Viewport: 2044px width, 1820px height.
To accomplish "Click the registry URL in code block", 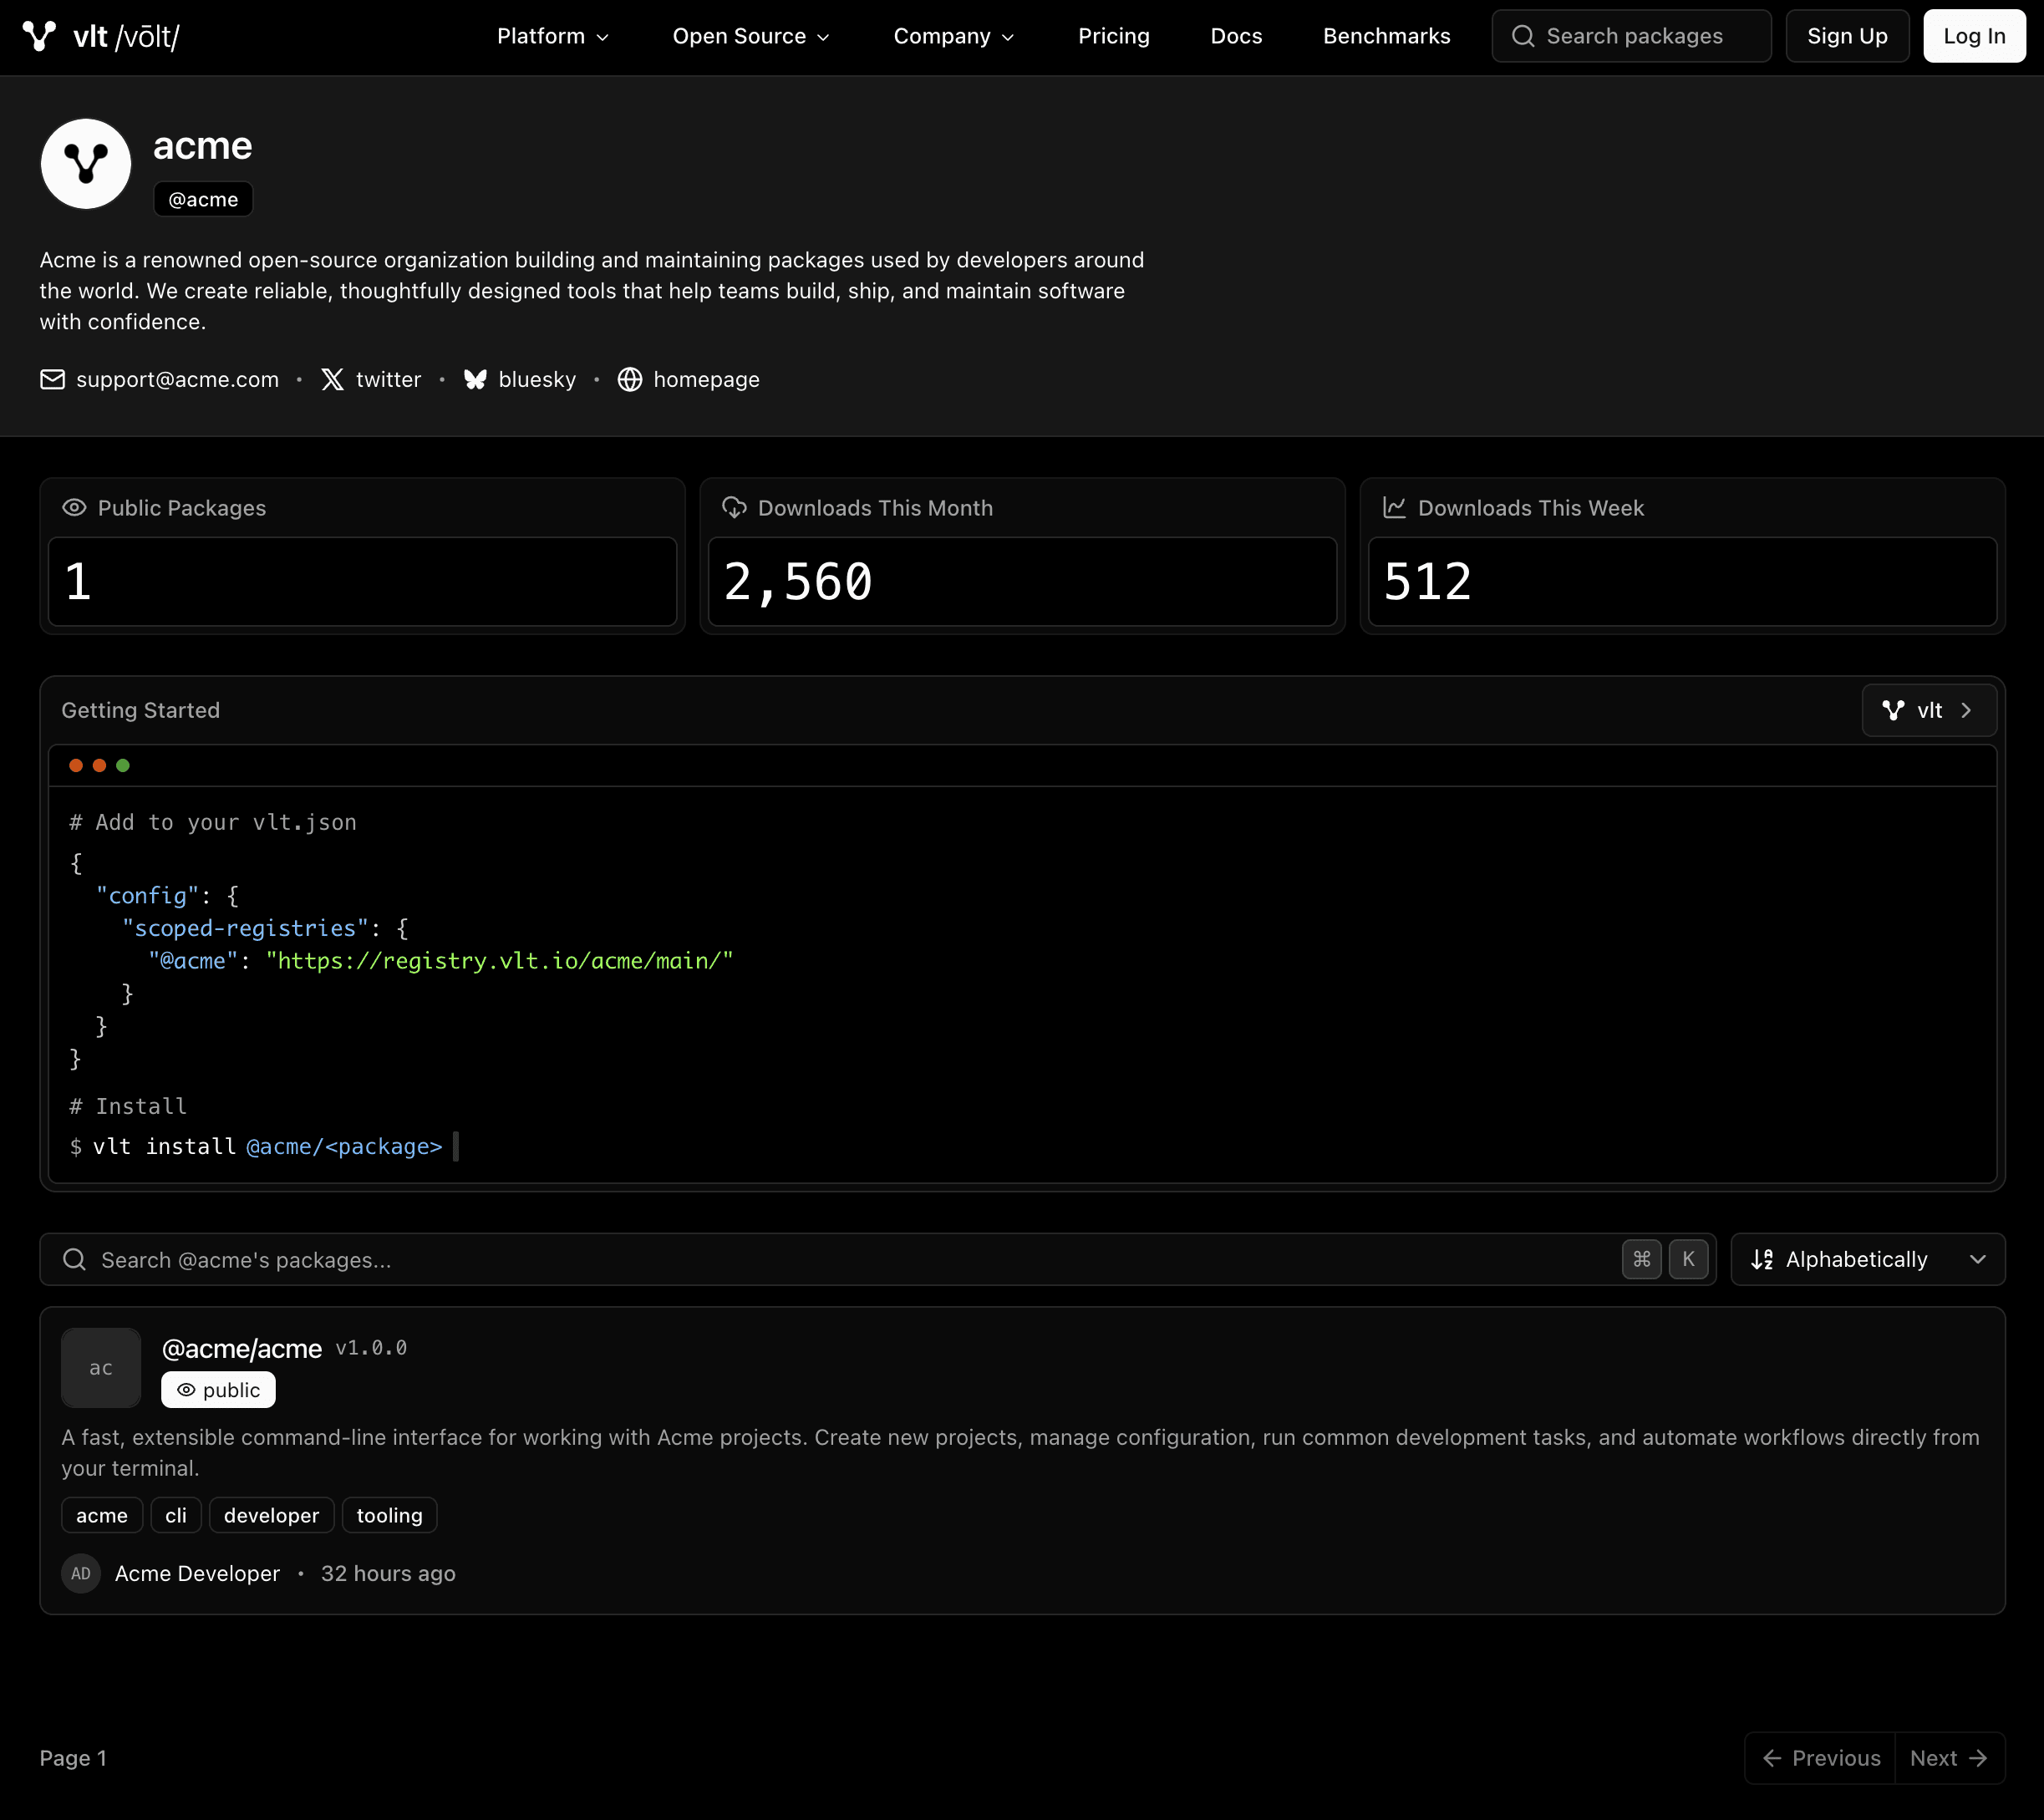I will (499, 961).
